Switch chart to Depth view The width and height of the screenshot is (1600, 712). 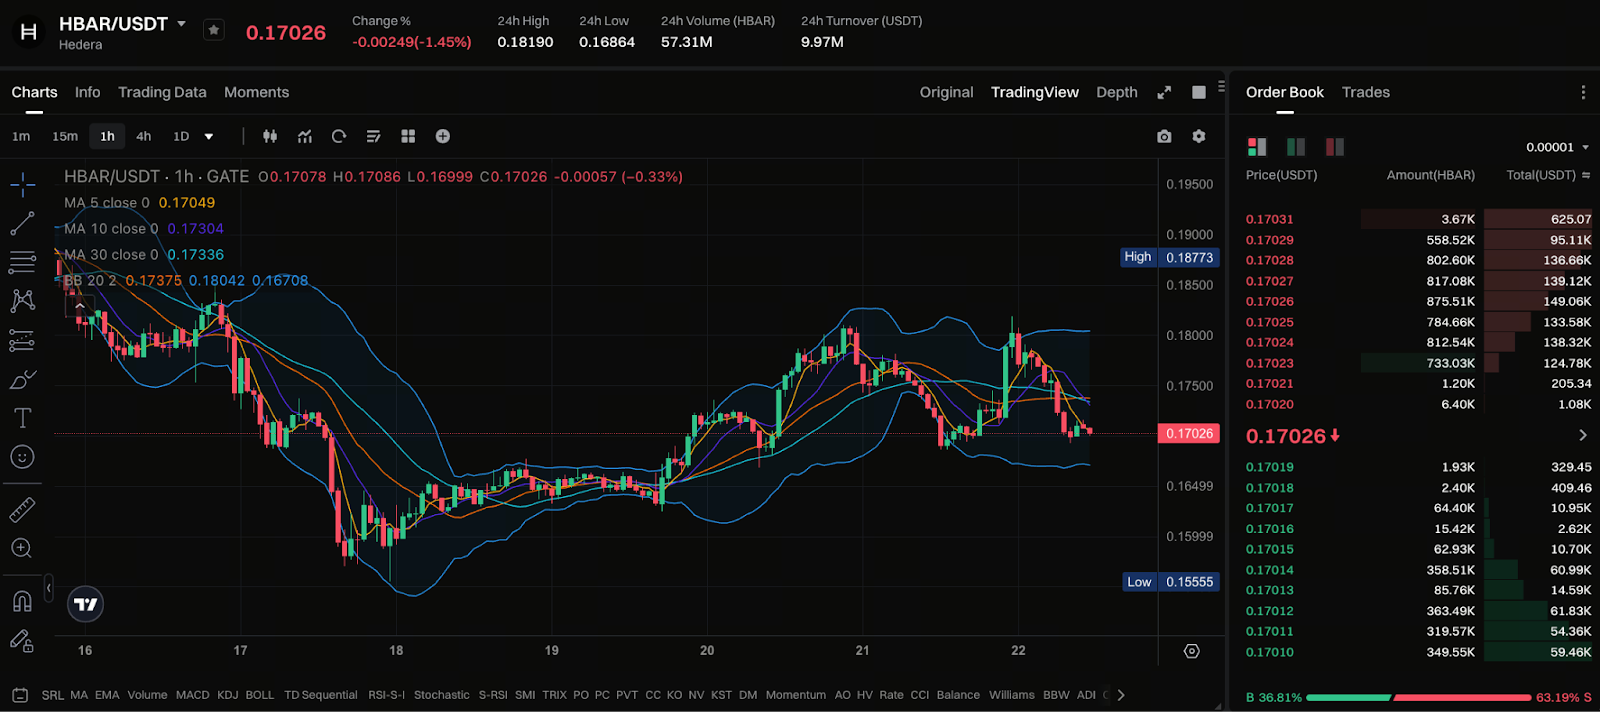(1116, 92)
